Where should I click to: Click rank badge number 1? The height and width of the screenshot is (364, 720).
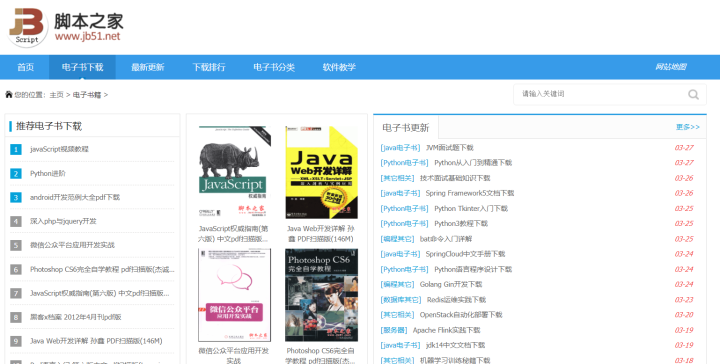pos(16,149)
